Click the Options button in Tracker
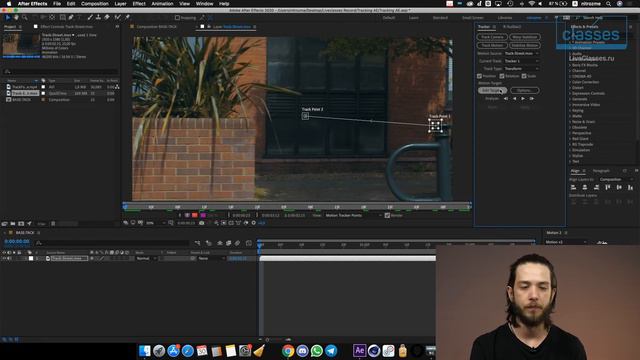 [x=524, y=91]
